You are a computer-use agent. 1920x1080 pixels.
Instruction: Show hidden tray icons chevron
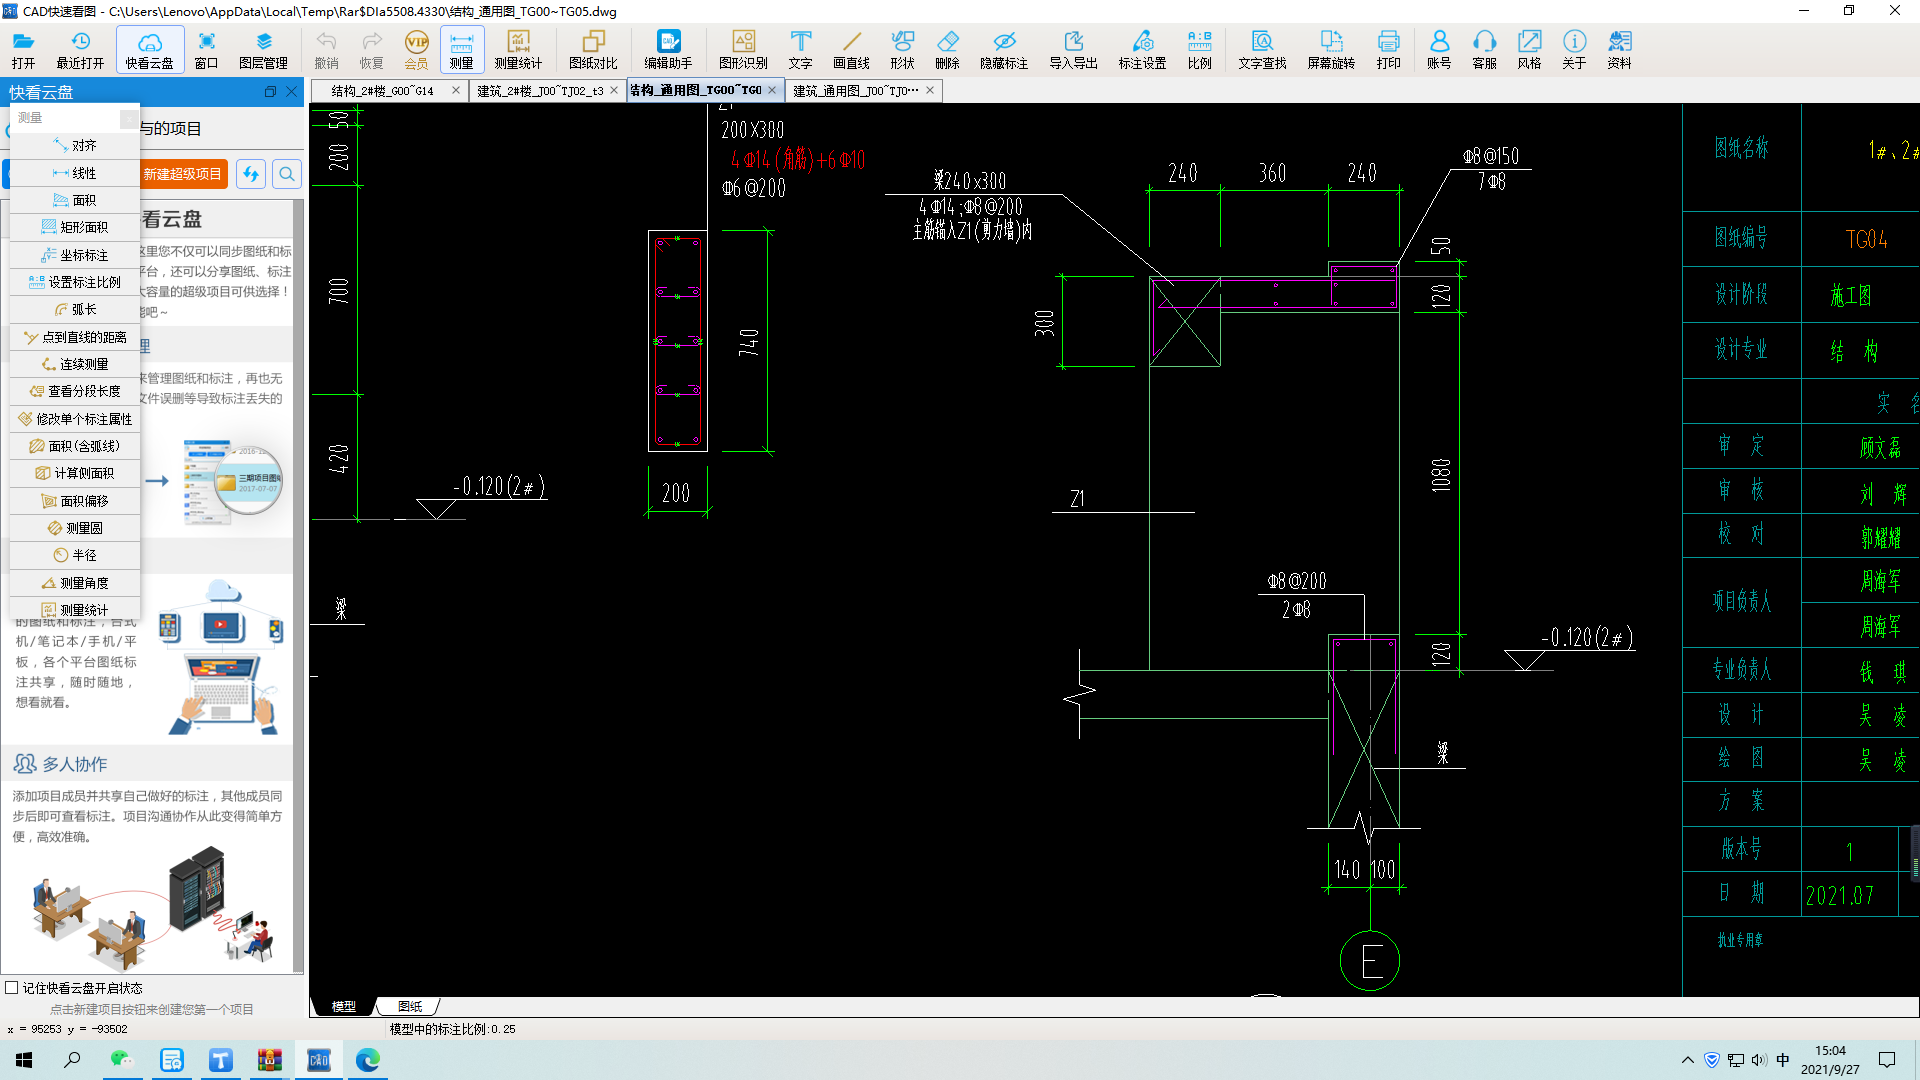click(1688, 1060)
